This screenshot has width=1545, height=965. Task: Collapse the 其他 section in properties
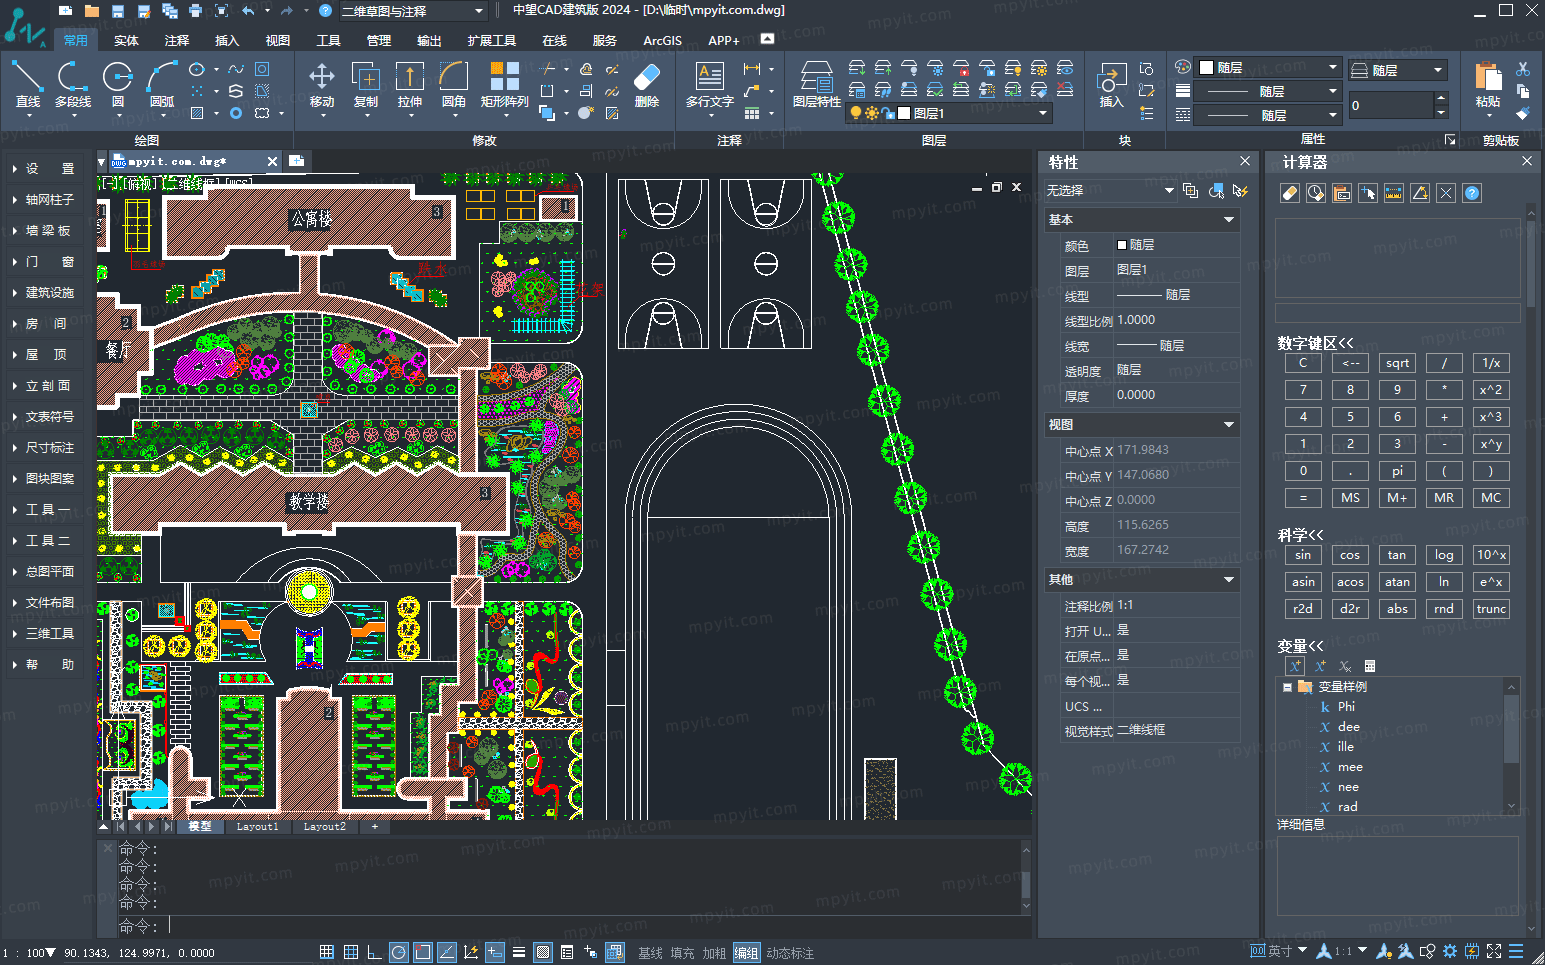click(1229, 580)
